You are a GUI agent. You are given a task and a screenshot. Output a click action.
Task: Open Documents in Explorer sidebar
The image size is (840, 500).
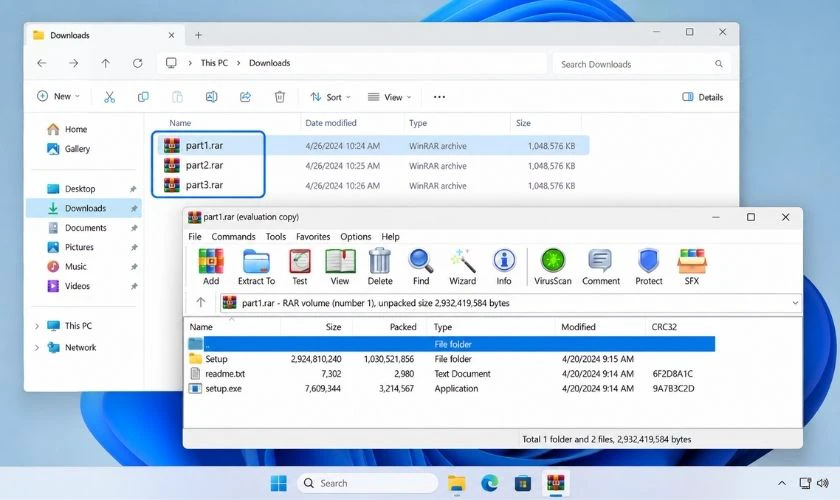coord(84,228)
